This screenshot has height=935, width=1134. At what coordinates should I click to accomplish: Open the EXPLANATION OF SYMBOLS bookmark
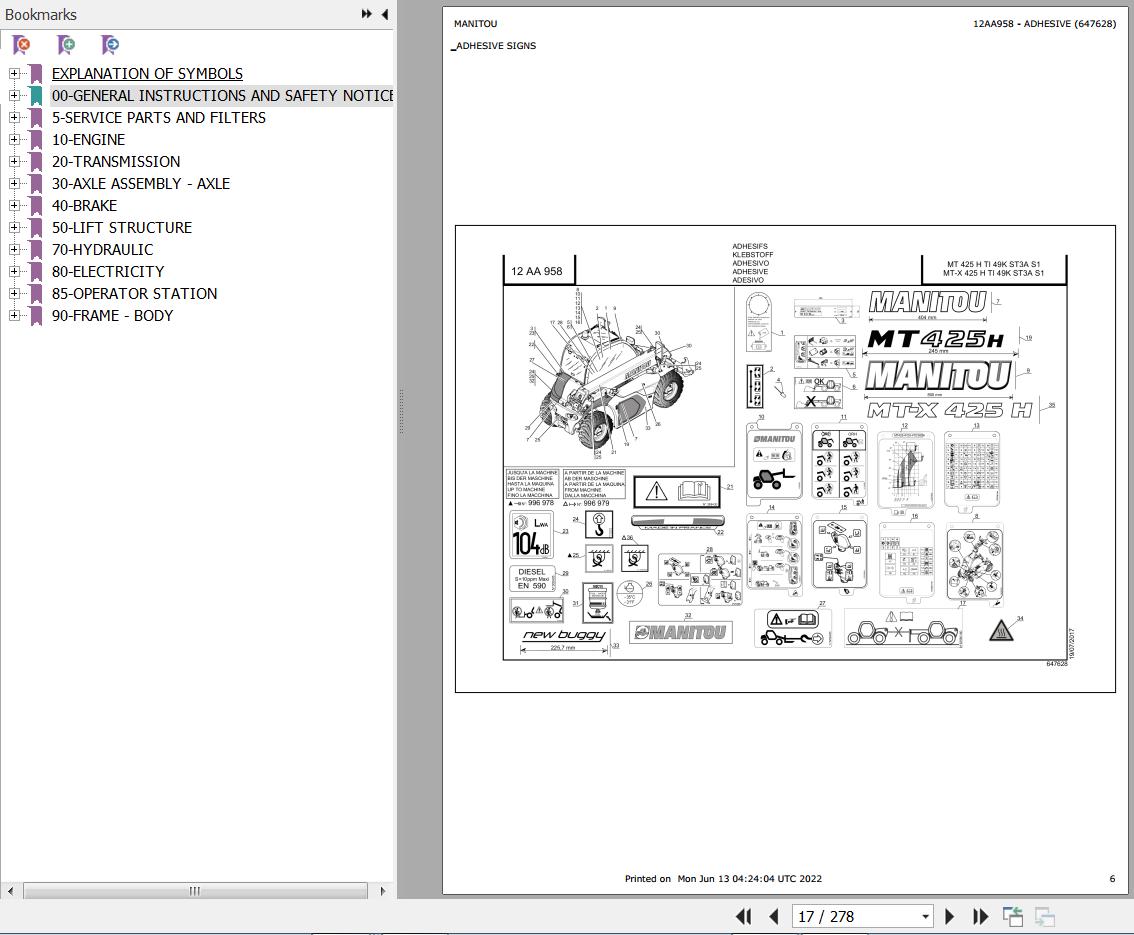pos(148,74)
